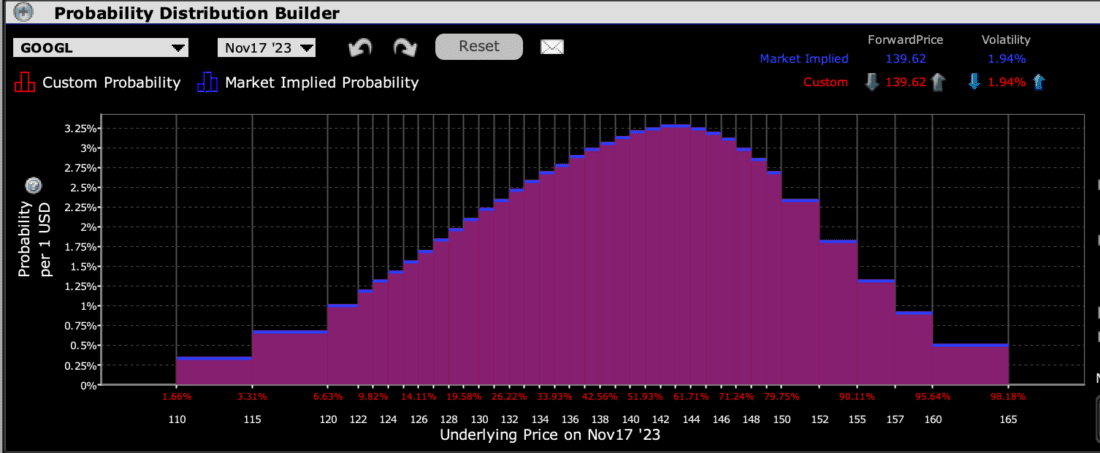
Task: Click the 160 price label on the x-axis
Action: (933, 419)
